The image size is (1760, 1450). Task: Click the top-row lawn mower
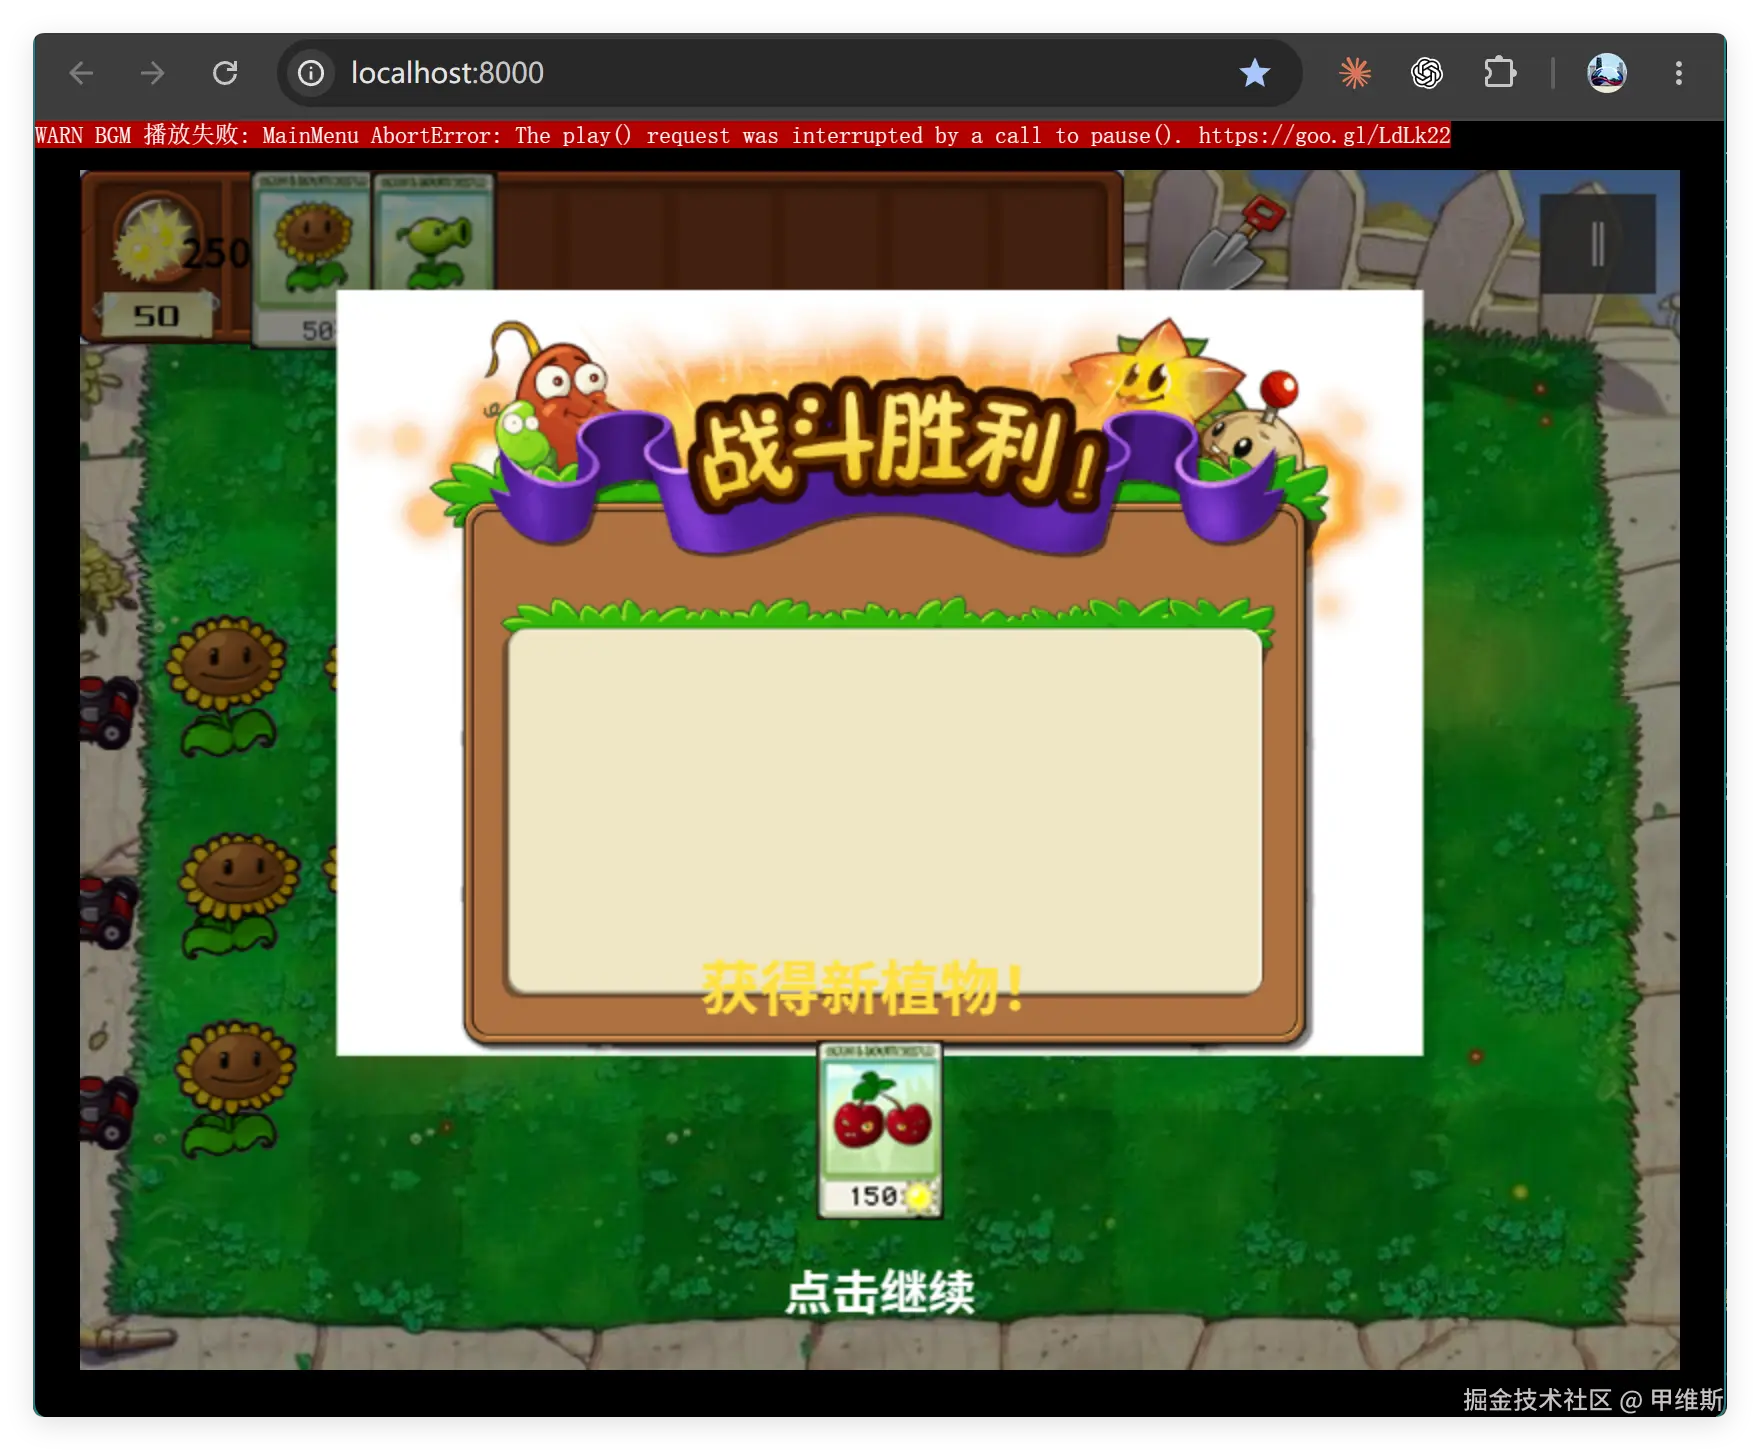(x=108, y=712)
